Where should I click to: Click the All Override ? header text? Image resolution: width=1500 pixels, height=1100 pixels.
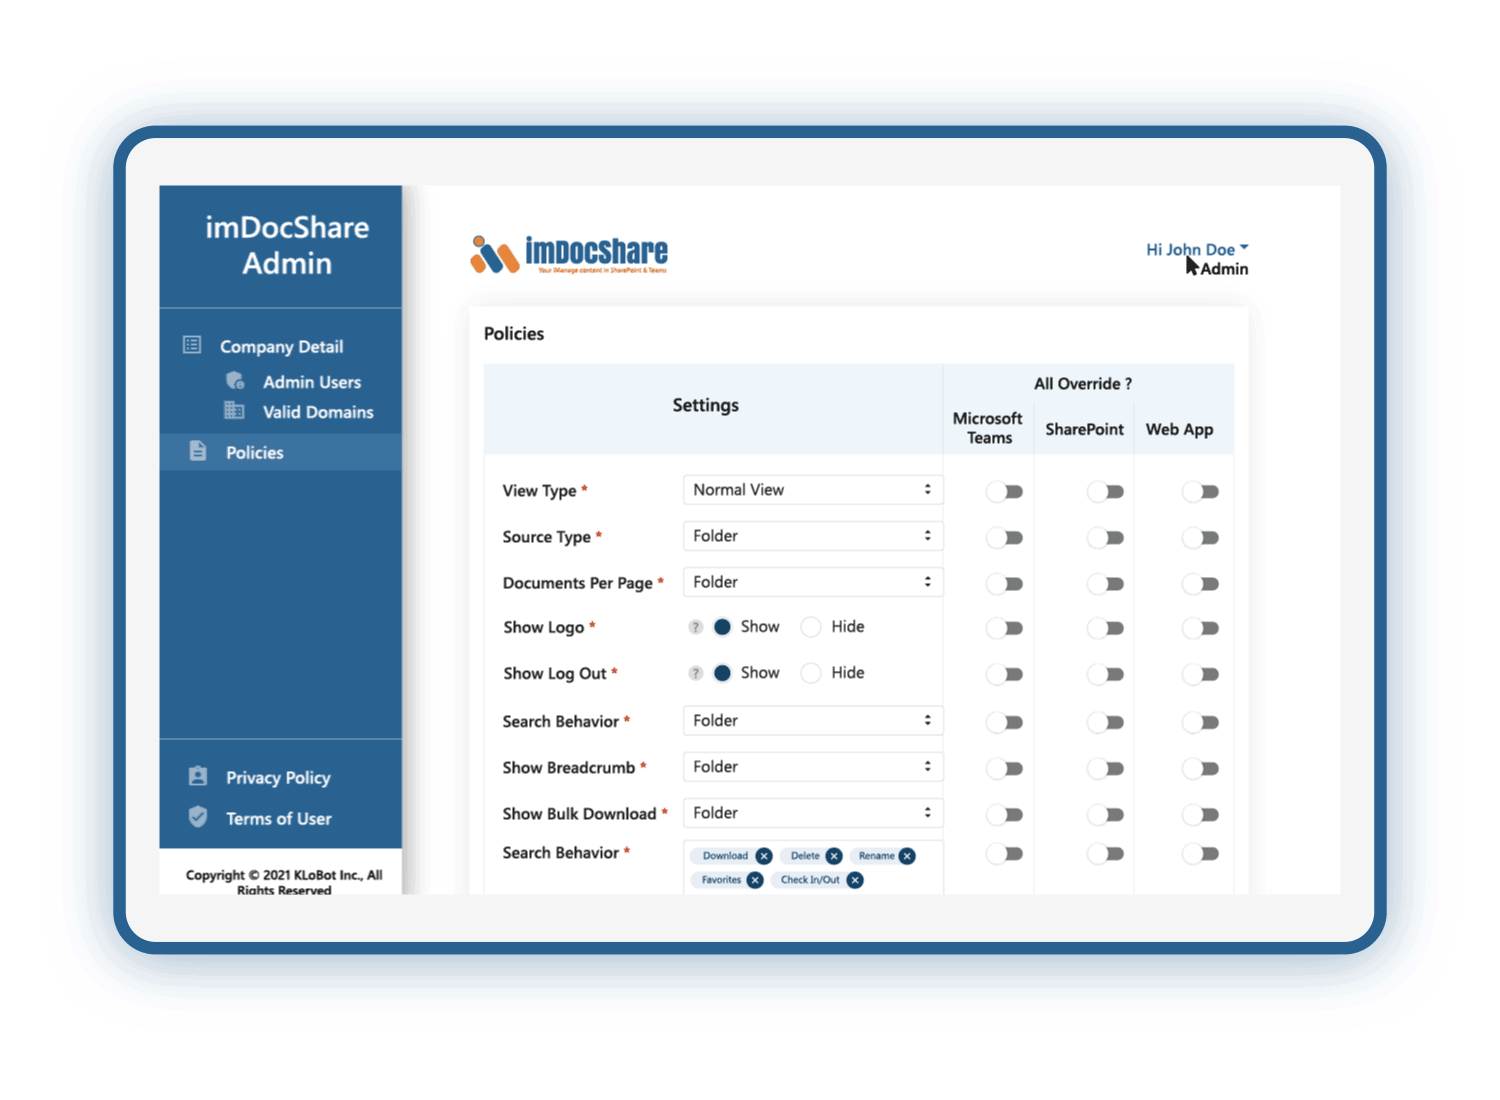(1083, 384)
